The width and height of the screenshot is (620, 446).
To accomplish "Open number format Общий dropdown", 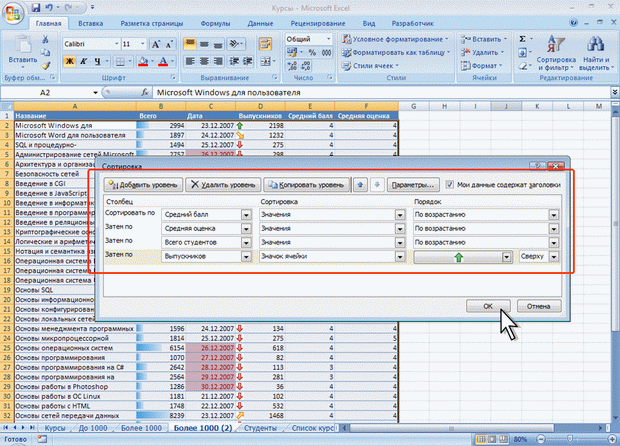I will point(328,39).
